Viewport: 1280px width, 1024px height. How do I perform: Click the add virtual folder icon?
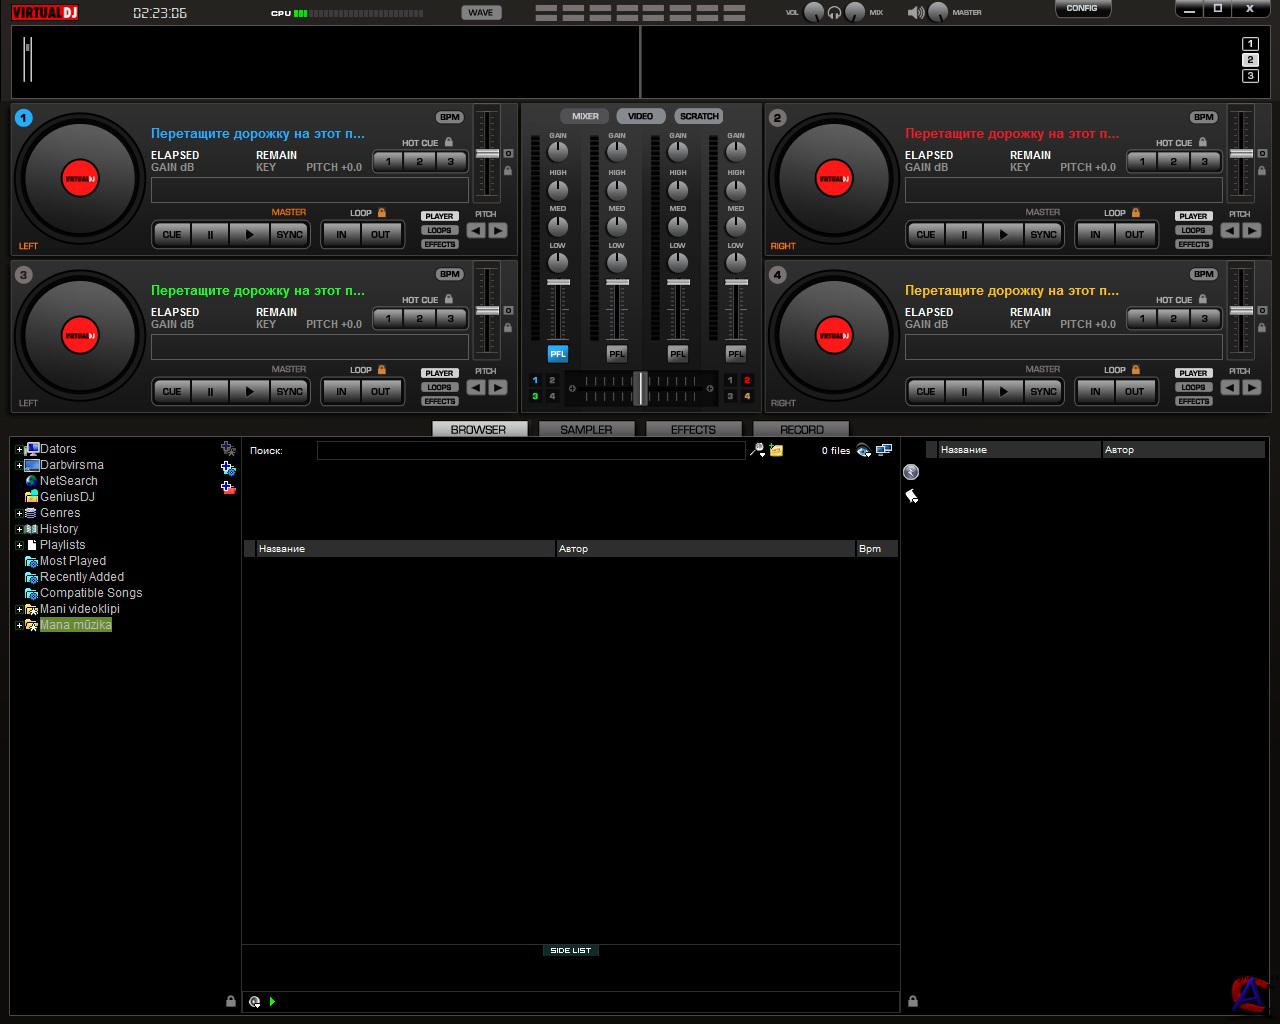[228, 468]
